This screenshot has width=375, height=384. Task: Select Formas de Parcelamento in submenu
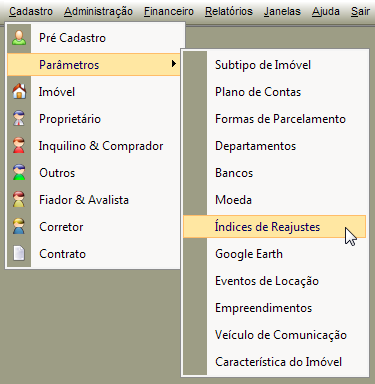click(275, 119)
